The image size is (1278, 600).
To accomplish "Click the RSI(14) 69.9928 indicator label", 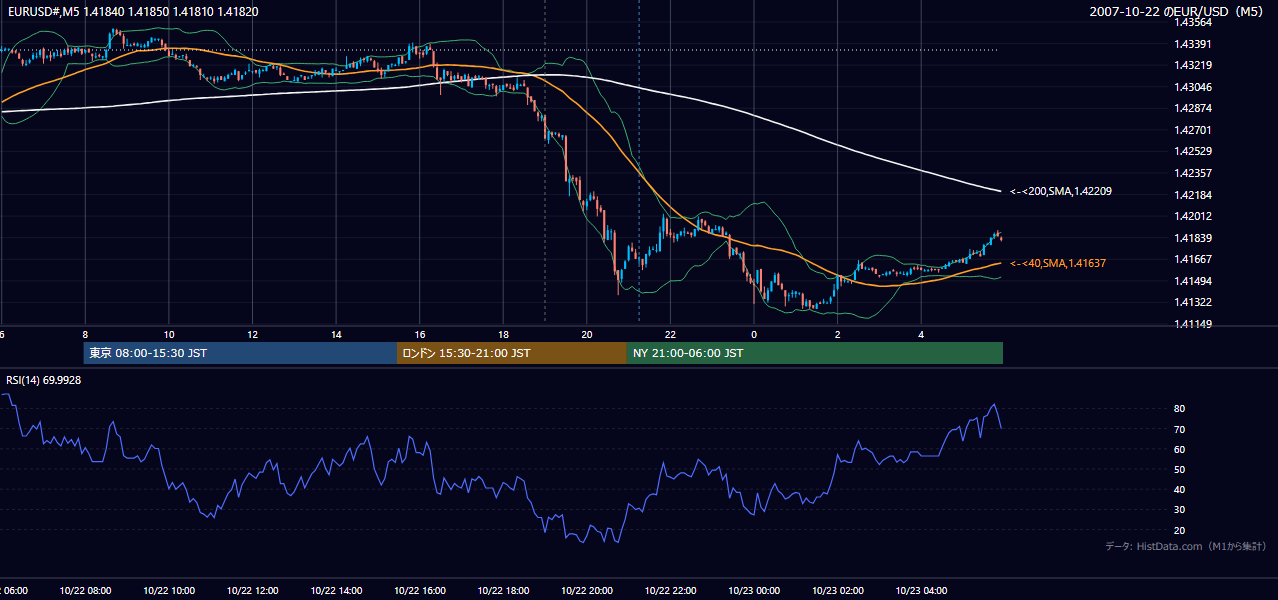I will tap(44, 380).
